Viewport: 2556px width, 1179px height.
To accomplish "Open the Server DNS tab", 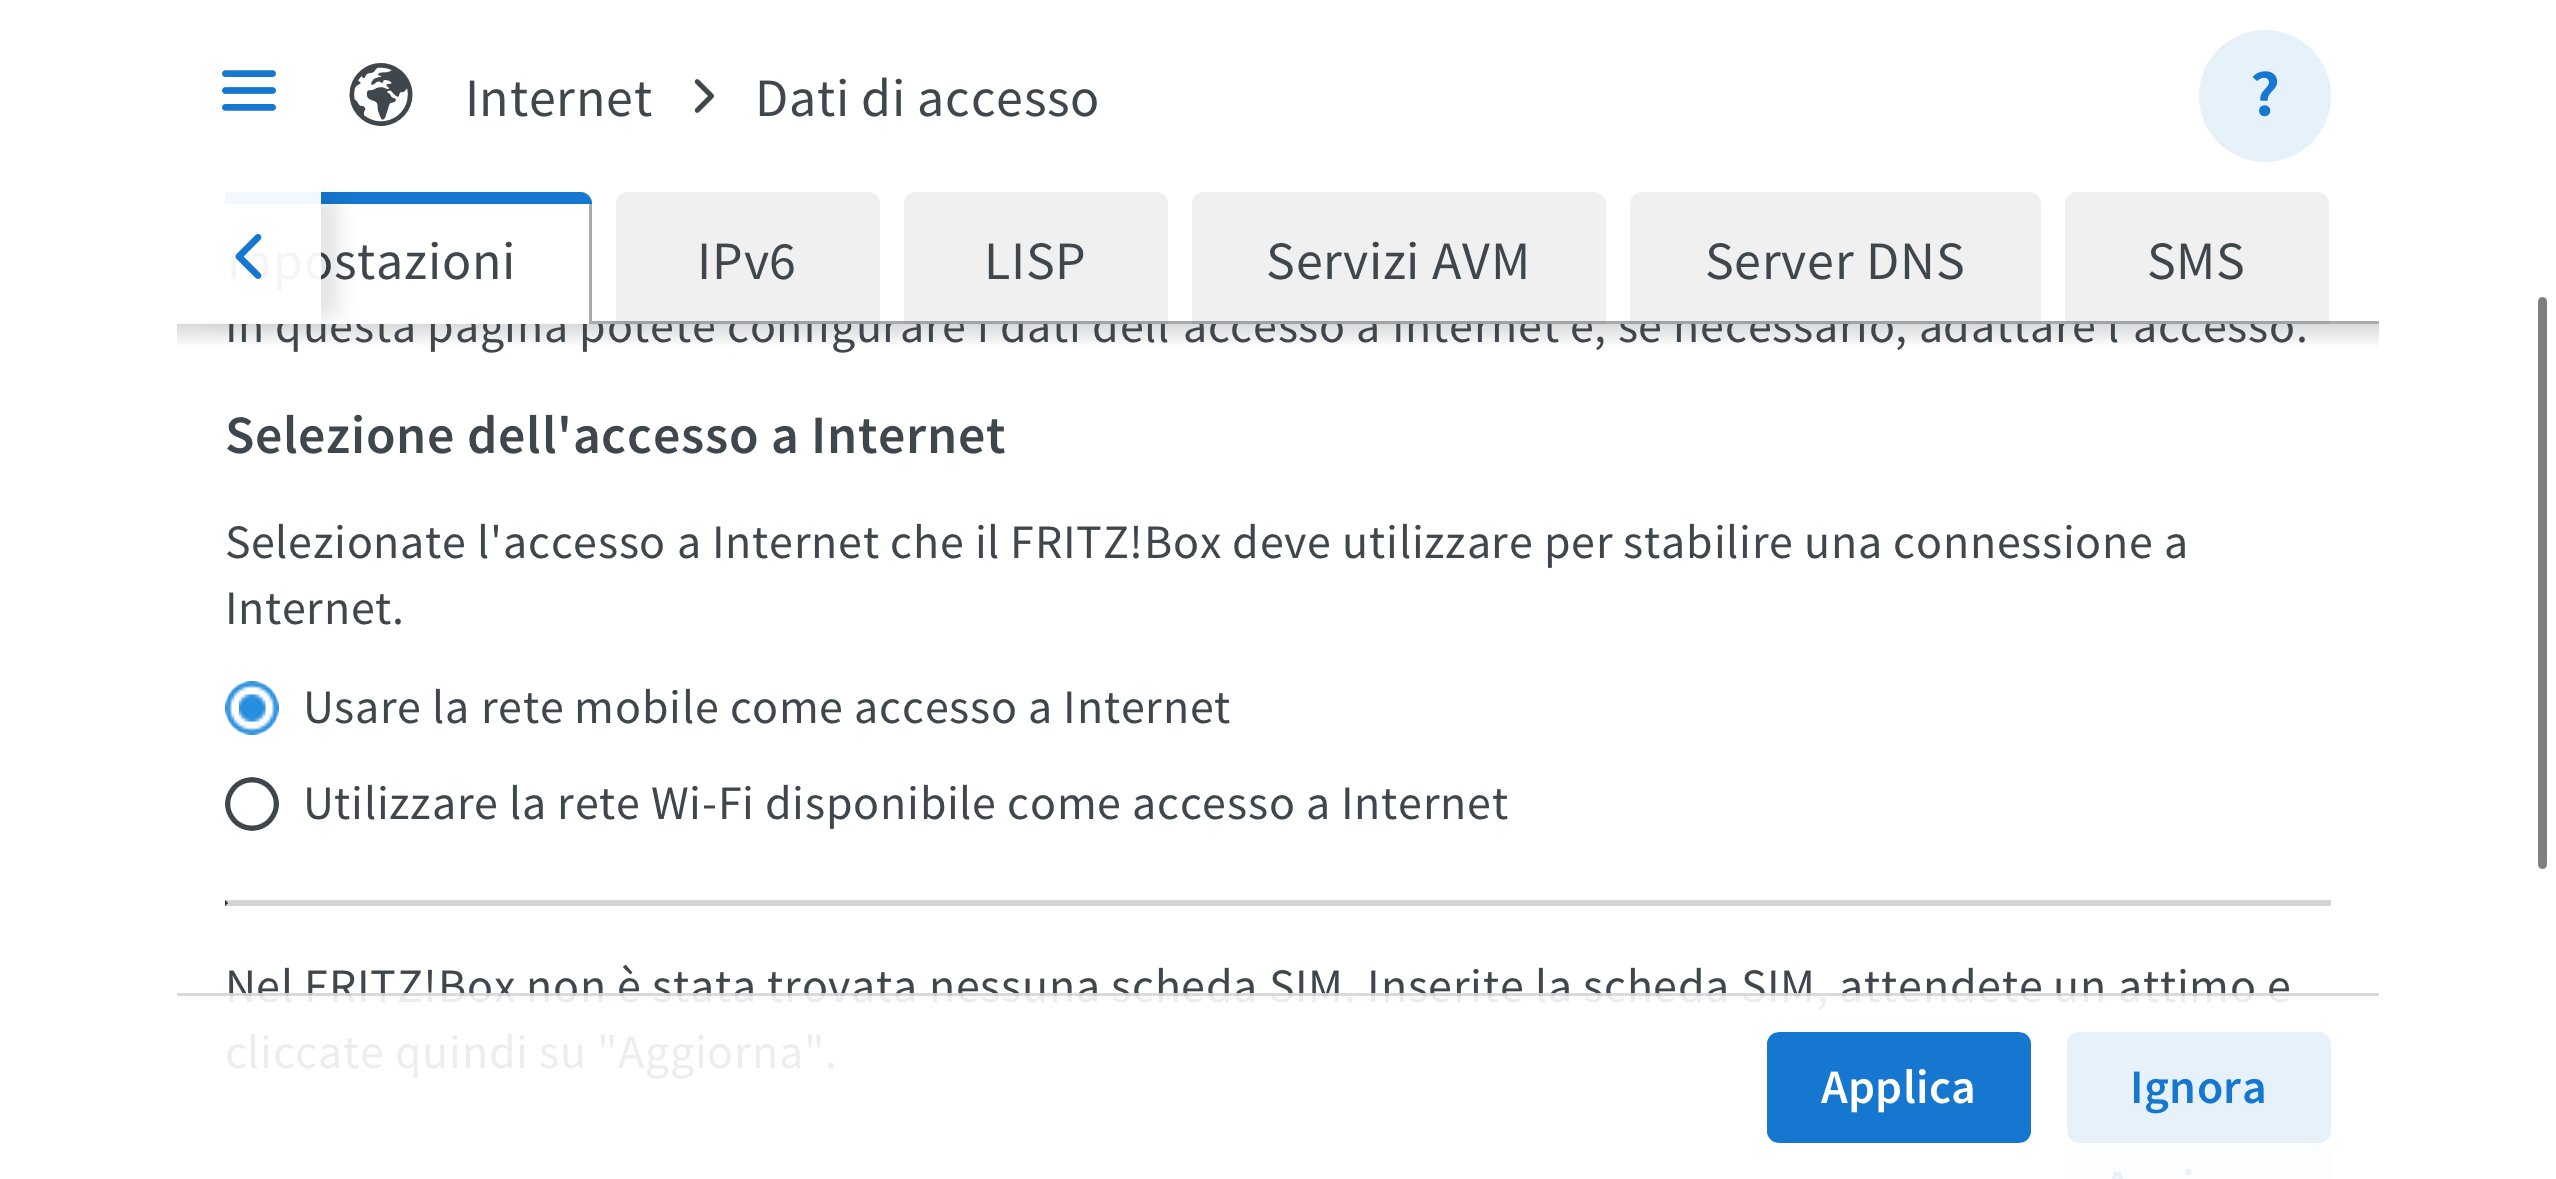I will pyautogui.click(x=1834, y=261).
